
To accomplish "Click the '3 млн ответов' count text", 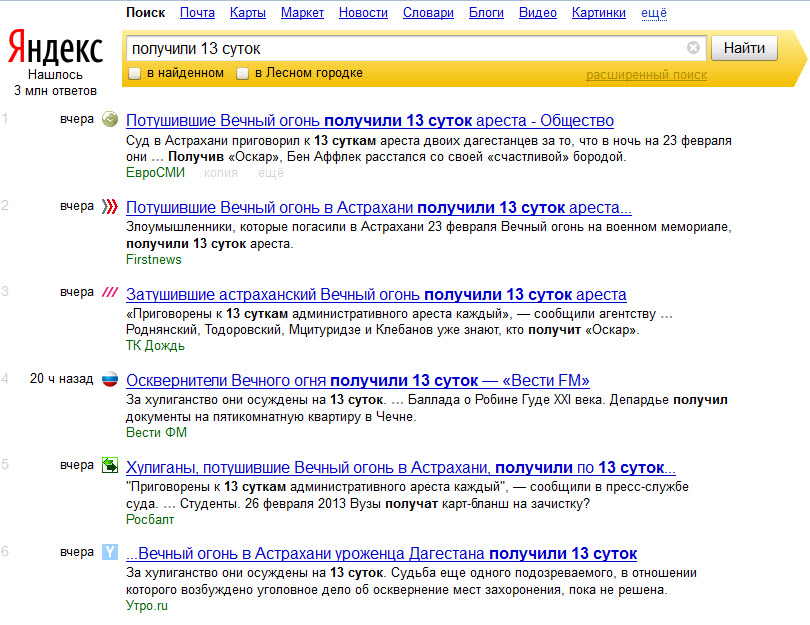I will pyautogui.click(x=55, y=90).
